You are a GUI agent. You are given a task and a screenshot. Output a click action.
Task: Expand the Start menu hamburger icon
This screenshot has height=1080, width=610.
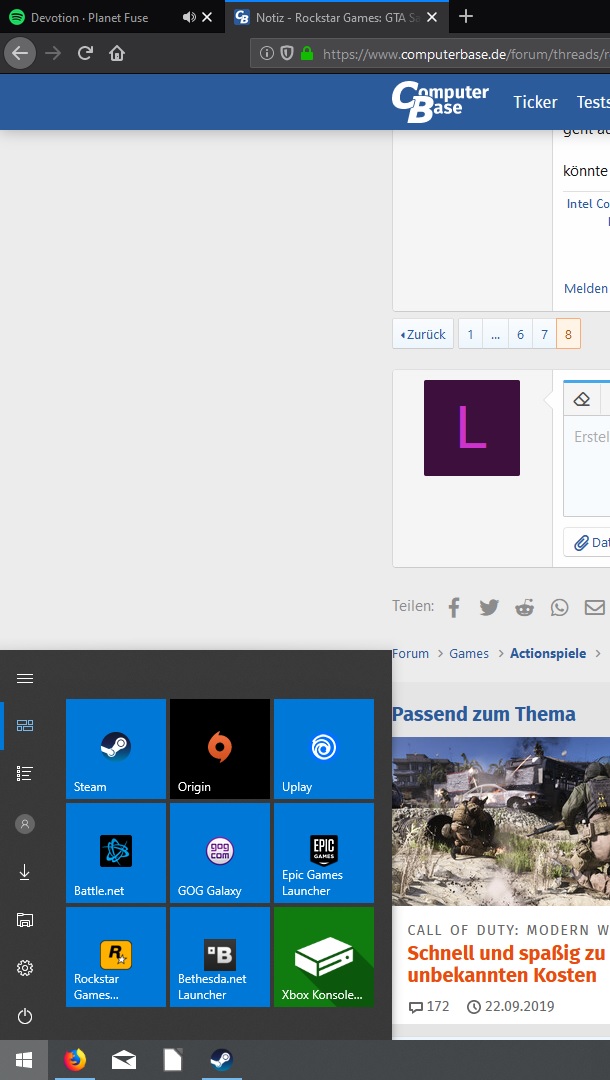click(x=25, y=678)
